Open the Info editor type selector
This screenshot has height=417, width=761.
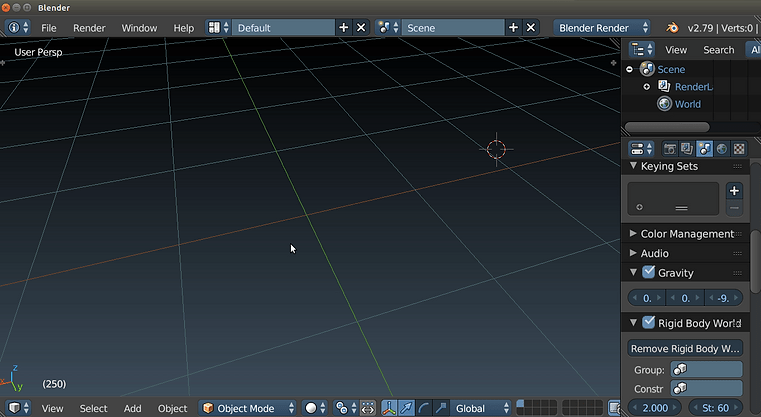coord(18,28)
